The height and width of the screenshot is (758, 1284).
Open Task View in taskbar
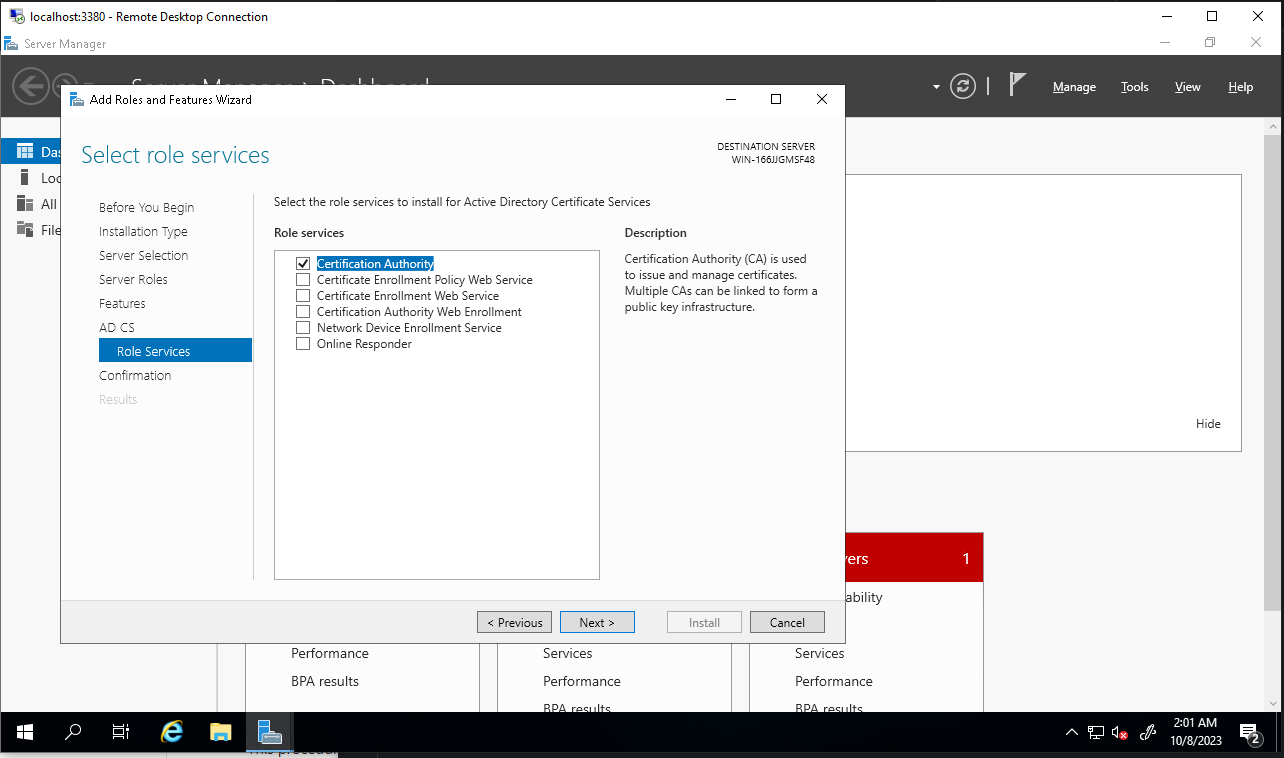[x=121, y=732]
